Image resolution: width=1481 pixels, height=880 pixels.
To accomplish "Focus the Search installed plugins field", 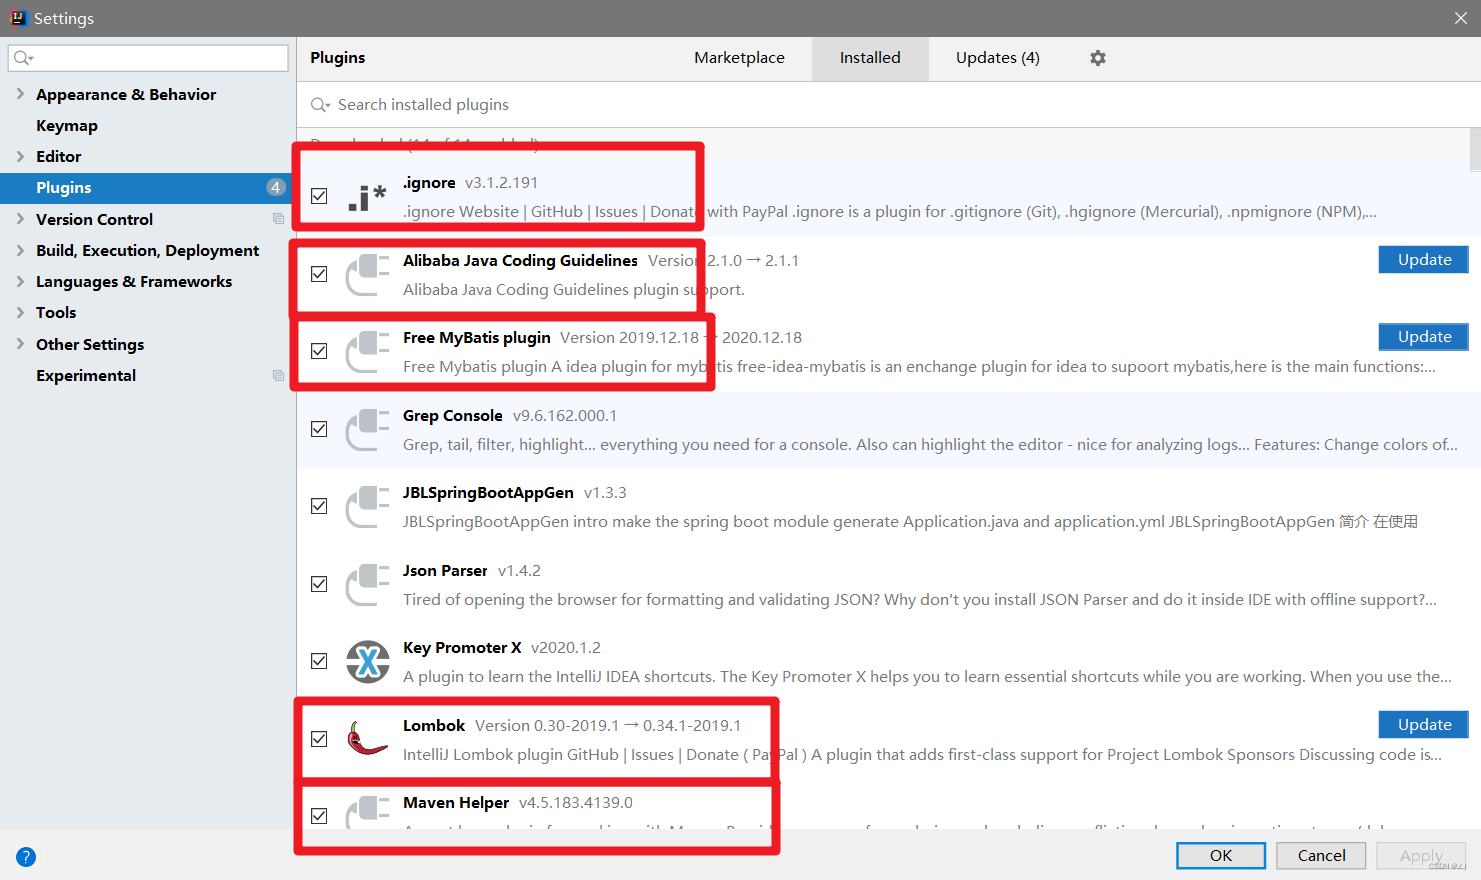I will point(888,105).
